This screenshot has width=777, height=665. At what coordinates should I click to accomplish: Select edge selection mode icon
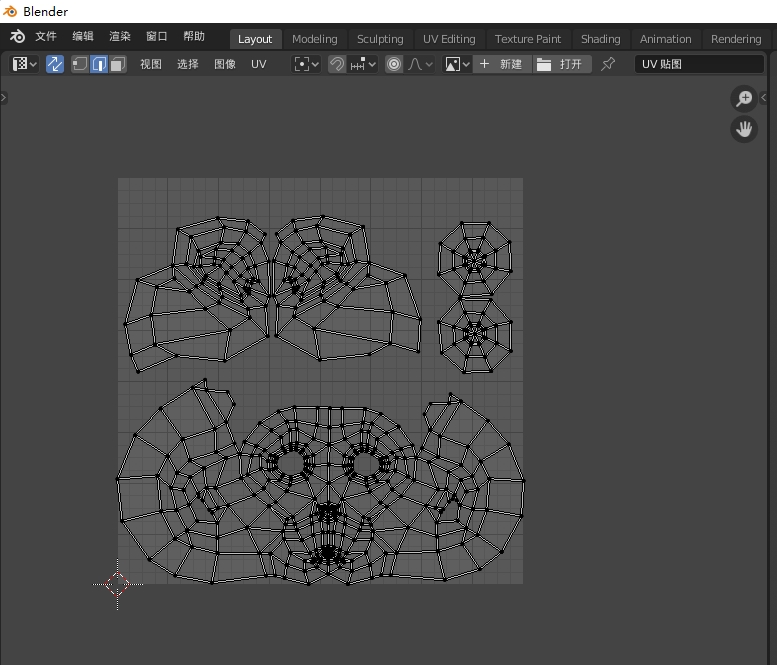(99, 64)
